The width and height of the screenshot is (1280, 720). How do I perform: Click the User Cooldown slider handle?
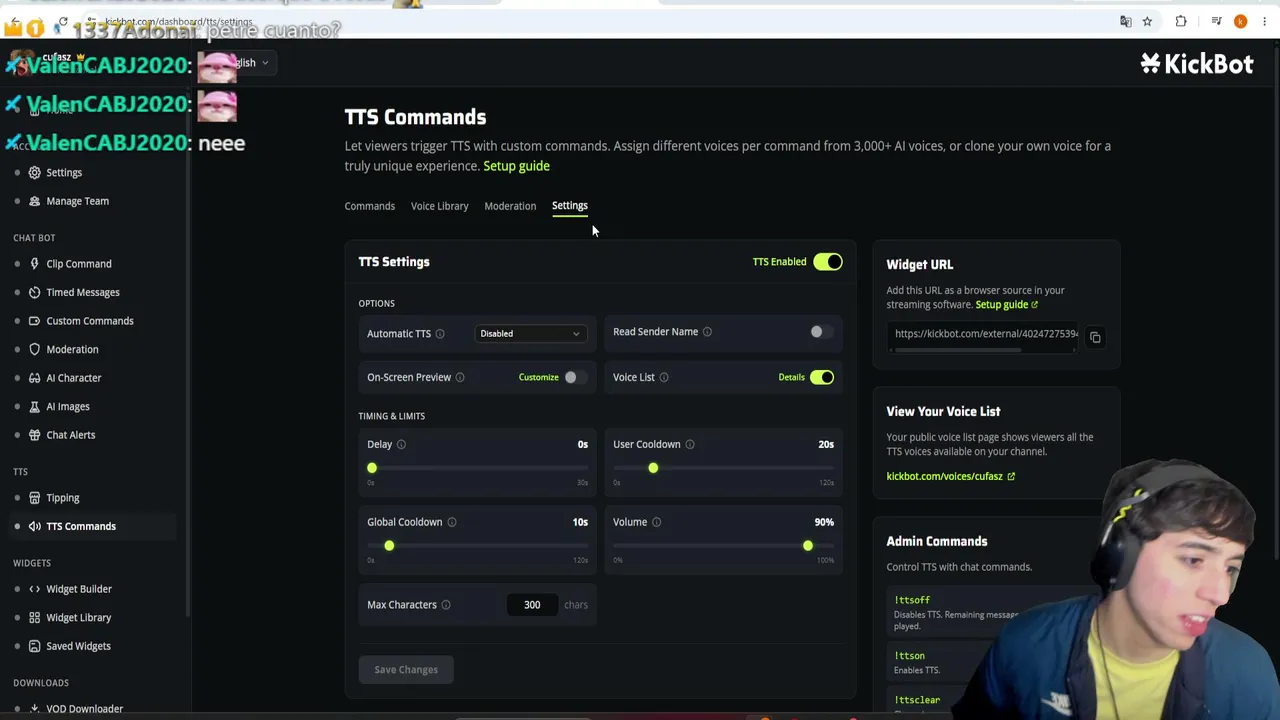[x=653, y=468]
